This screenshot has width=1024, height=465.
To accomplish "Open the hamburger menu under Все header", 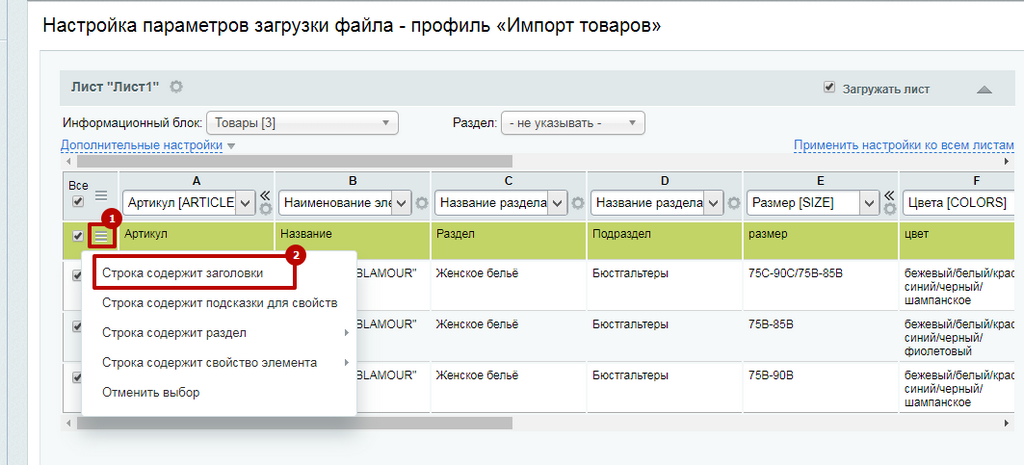I will [101, 195].
